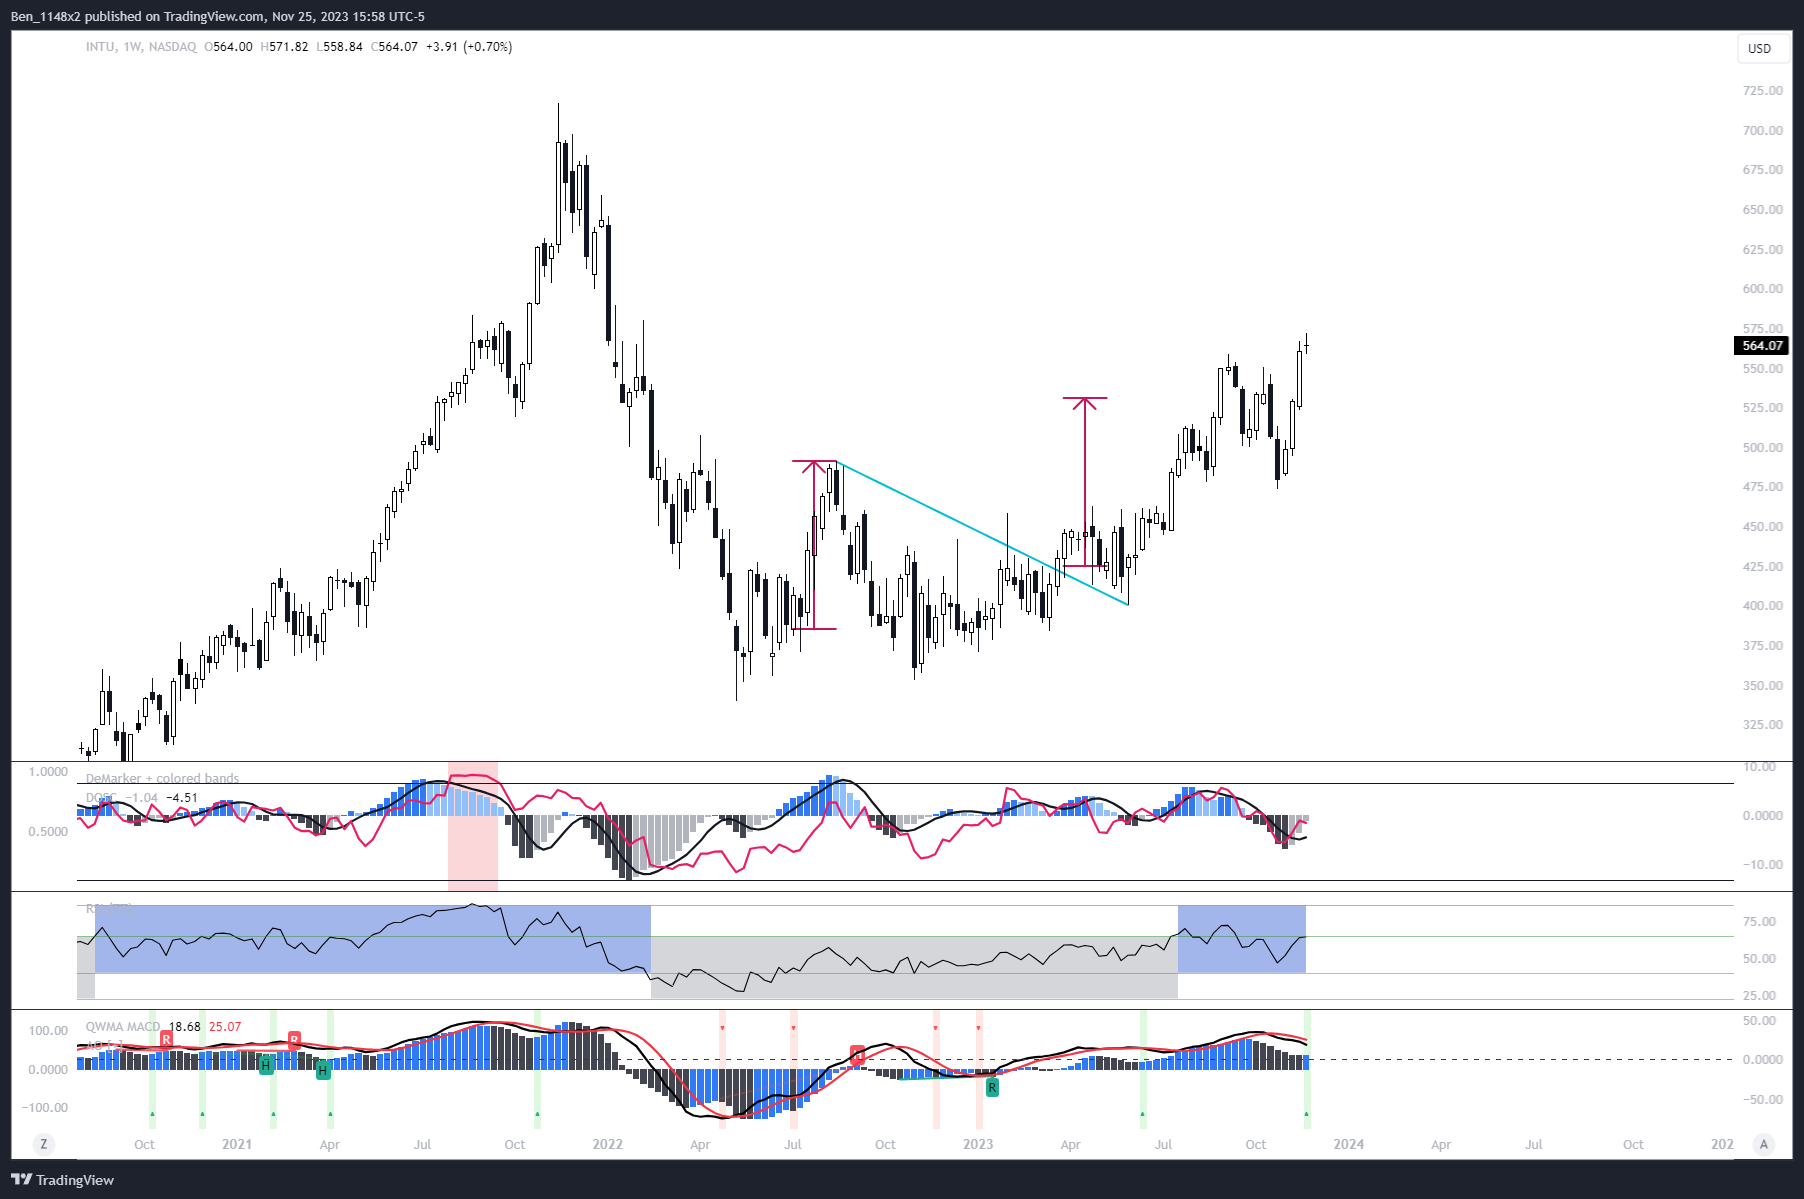Click the QWMA MACD value 18.68
1804x1199 pixels.
[184, 1027]
